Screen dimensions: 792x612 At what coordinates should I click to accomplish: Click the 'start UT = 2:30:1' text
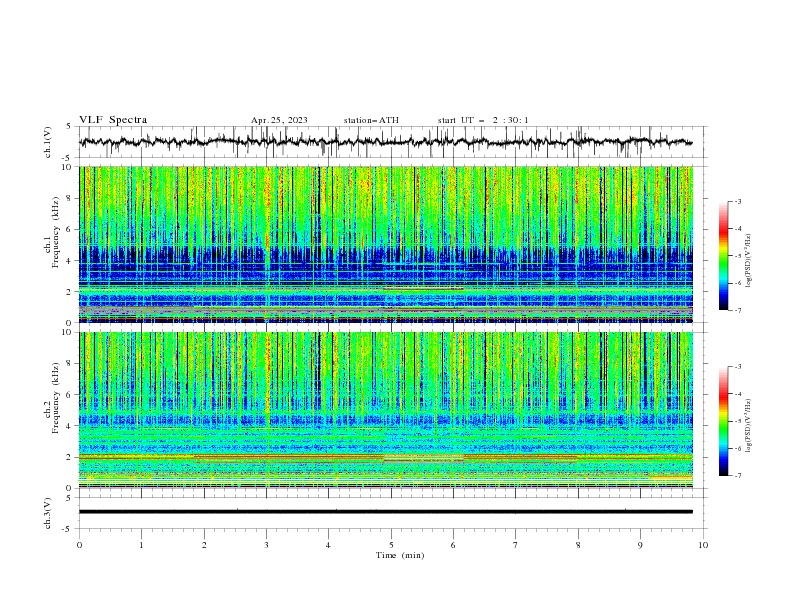[483, 120]
